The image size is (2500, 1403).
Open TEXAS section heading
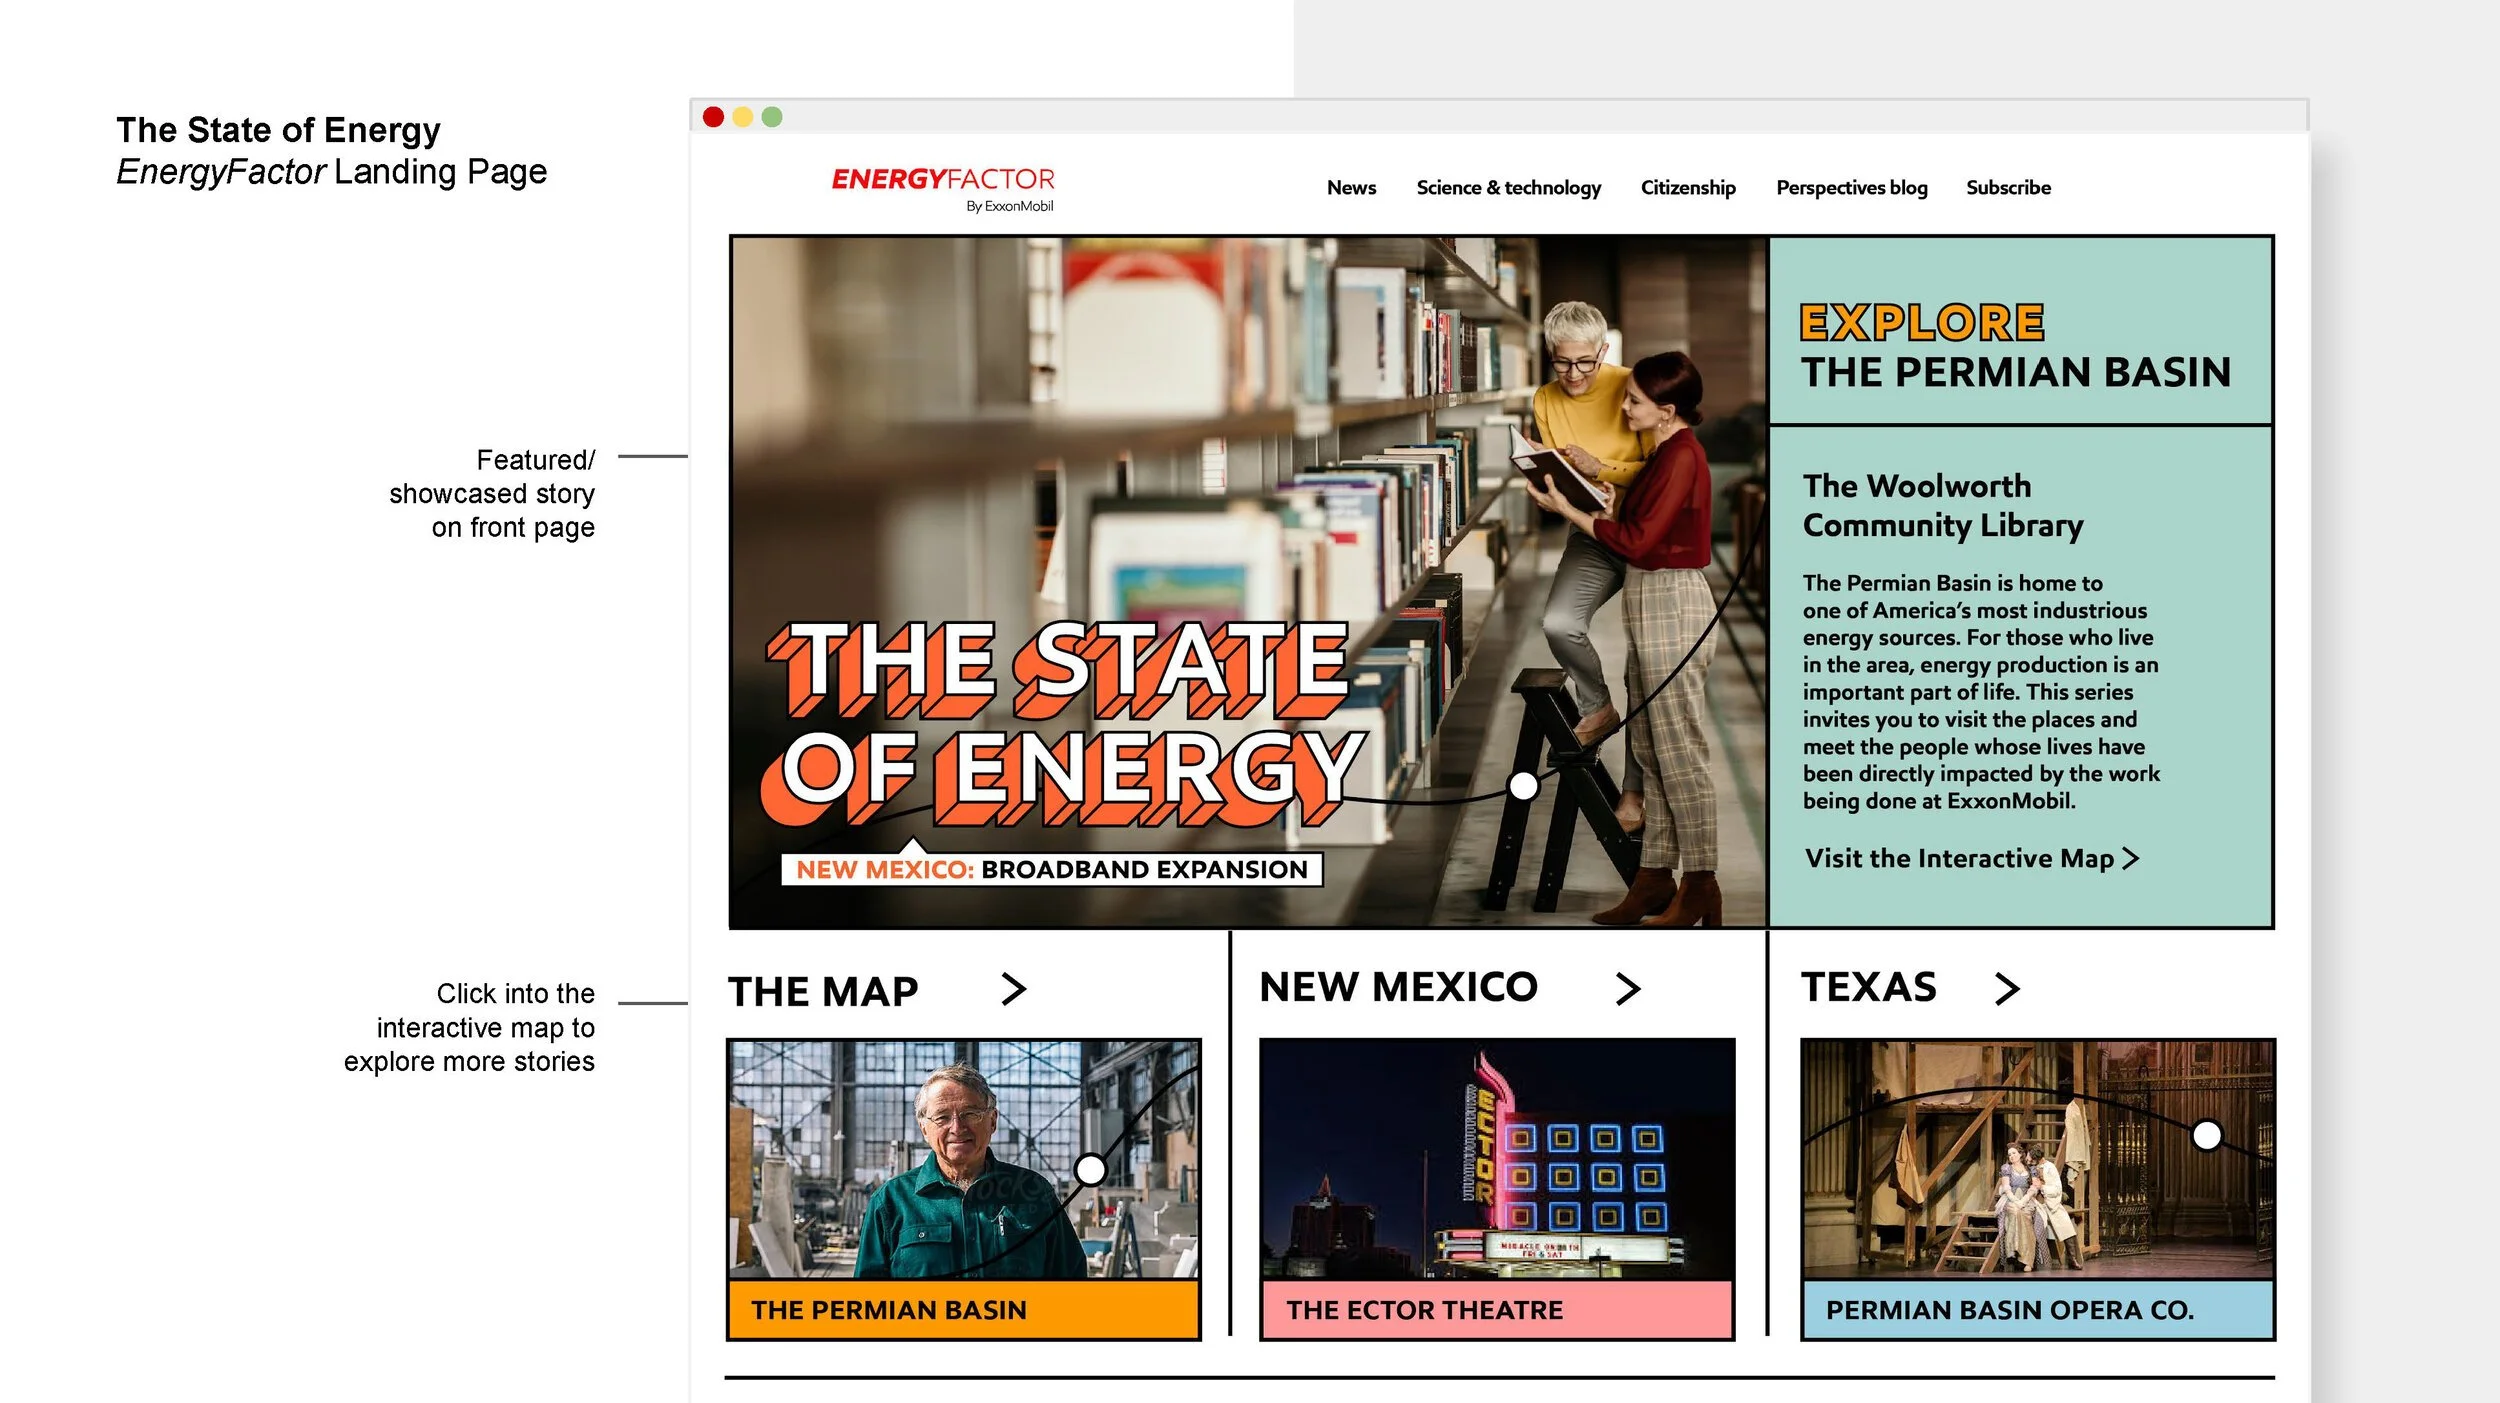tap(1869, 987)
